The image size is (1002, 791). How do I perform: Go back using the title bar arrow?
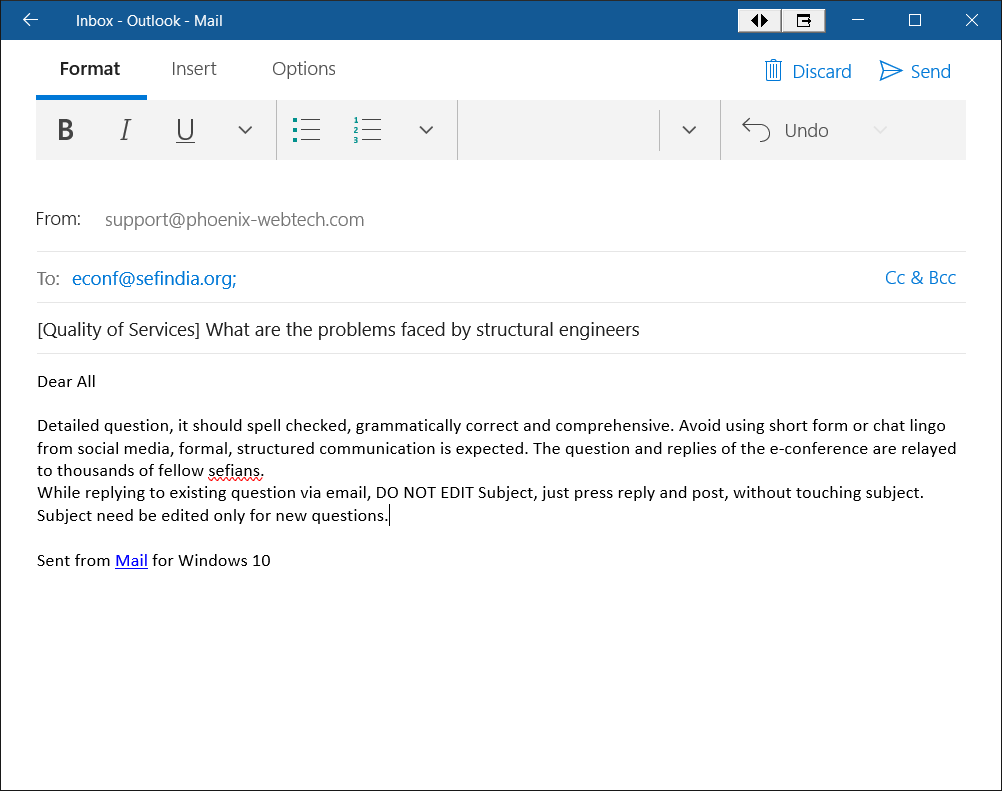click(30, 20)
